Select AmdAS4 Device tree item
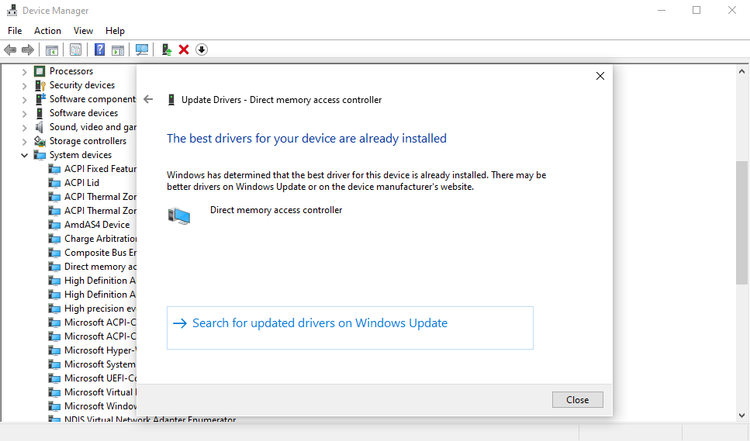Image resolution: width=750 pixels, height=441 pixels. [97, 225]
